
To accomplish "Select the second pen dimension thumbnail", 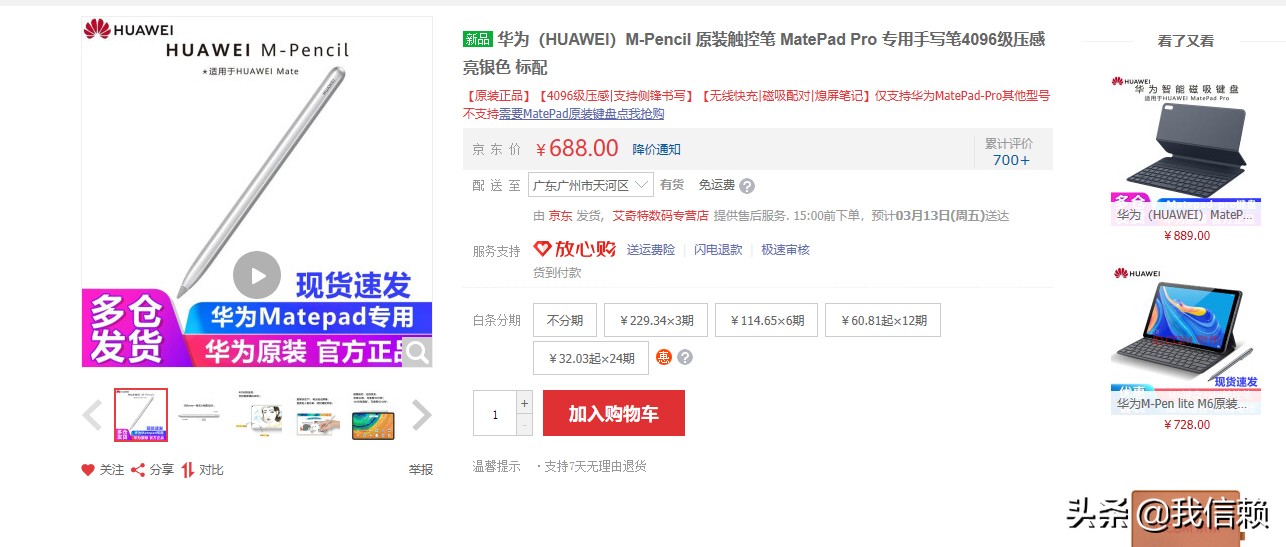I will 199,415.
